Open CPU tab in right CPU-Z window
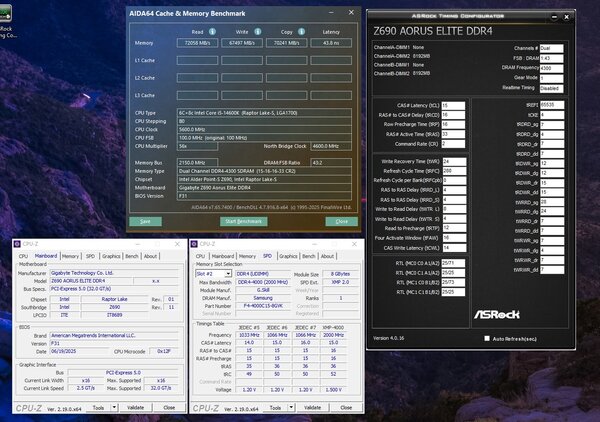 [201, 256]
